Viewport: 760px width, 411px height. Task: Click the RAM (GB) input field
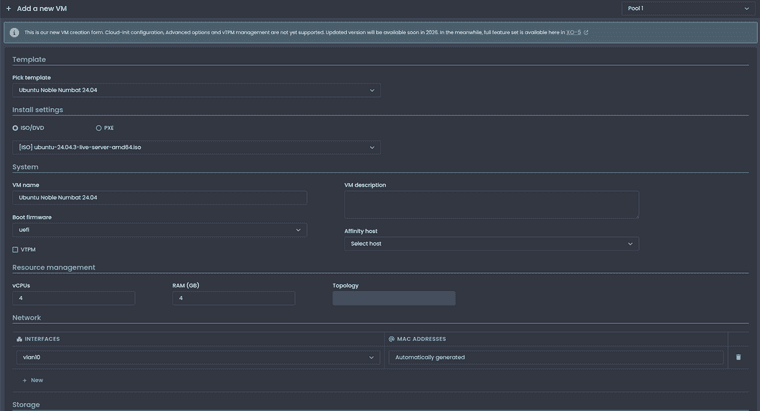pyautogui.click(x=234, y=298)
